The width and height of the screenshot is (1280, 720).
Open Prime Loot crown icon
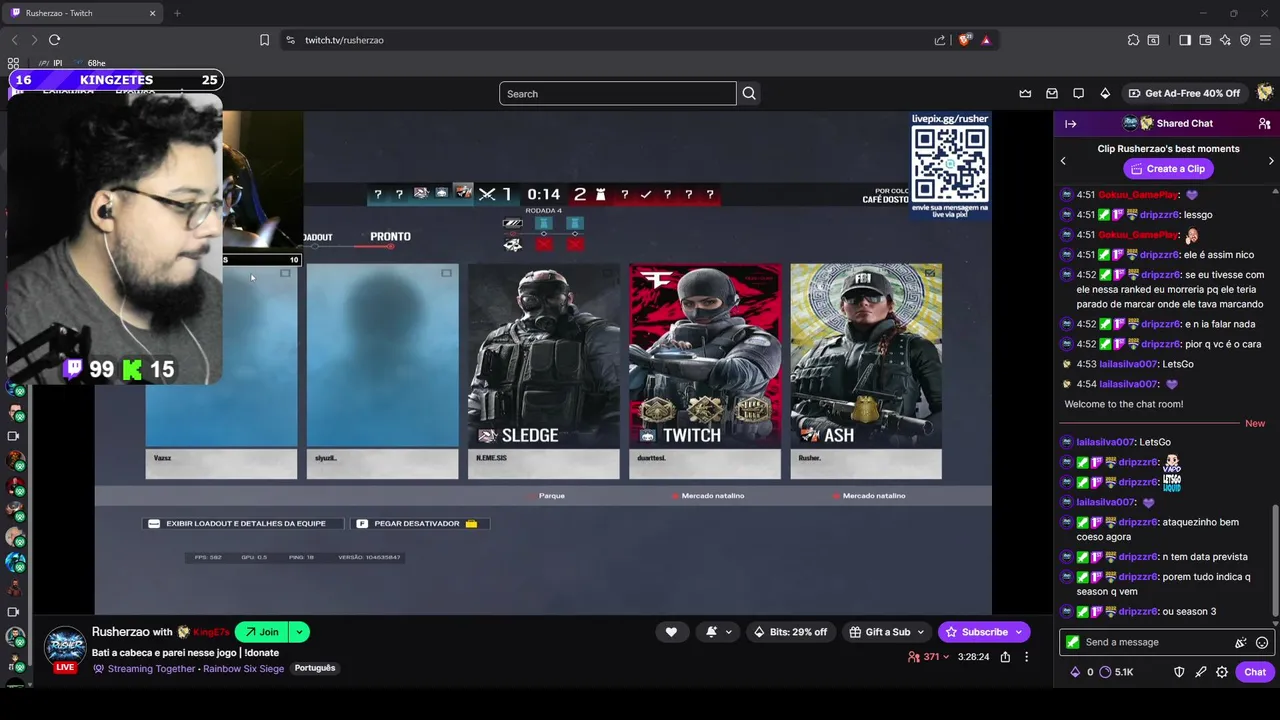pyautogui.click(x=1025, y=93)
